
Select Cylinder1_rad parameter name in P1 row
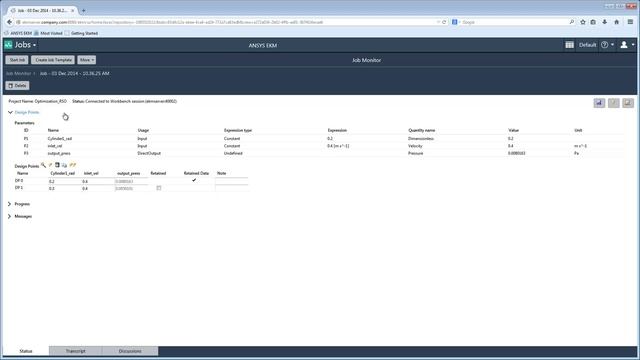[60, 139]
